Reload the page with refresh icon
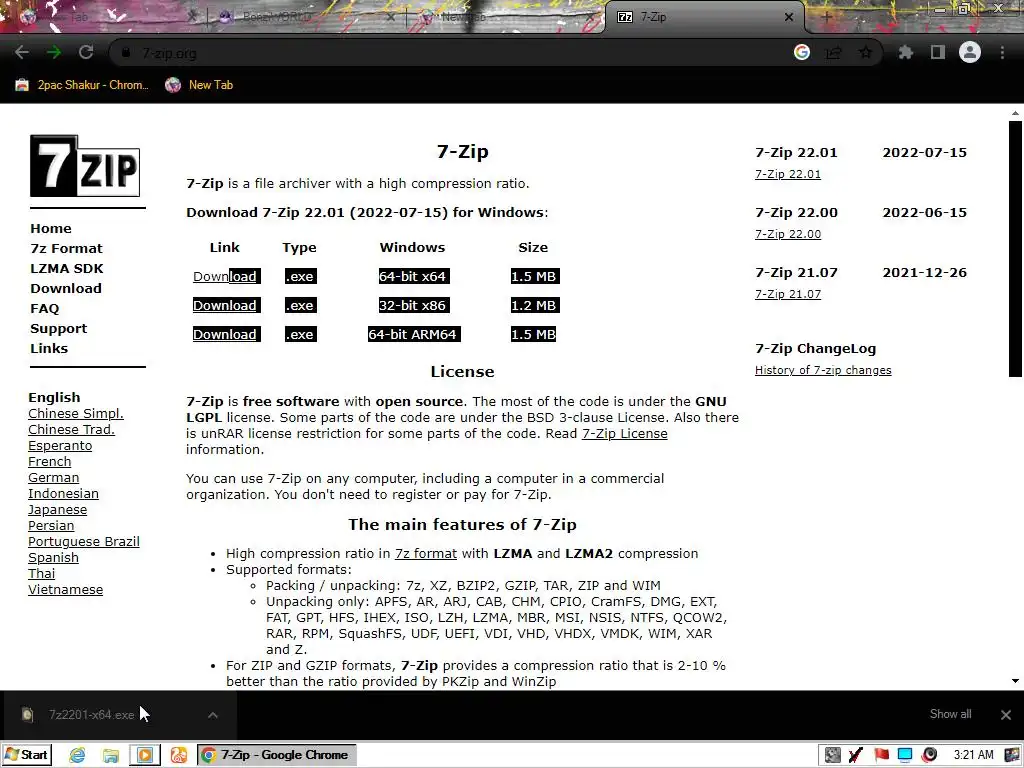 86,52
